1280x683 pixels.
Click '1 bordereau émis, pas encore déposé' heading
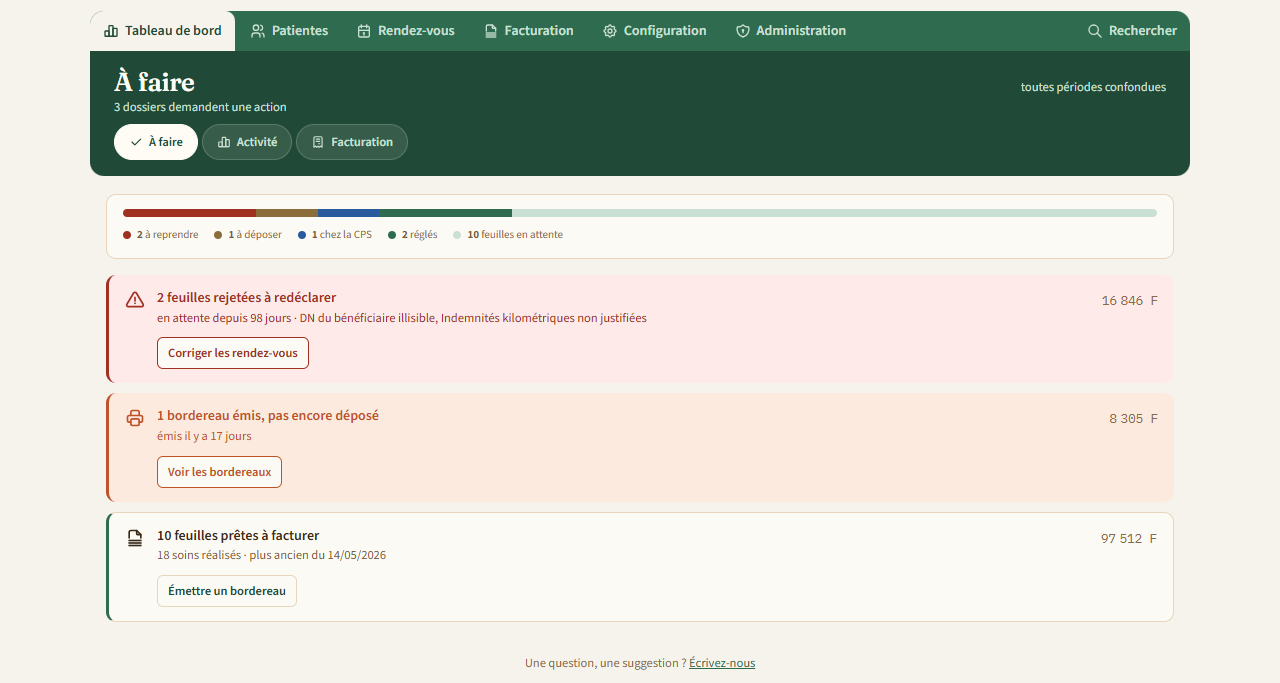point(268,416)
